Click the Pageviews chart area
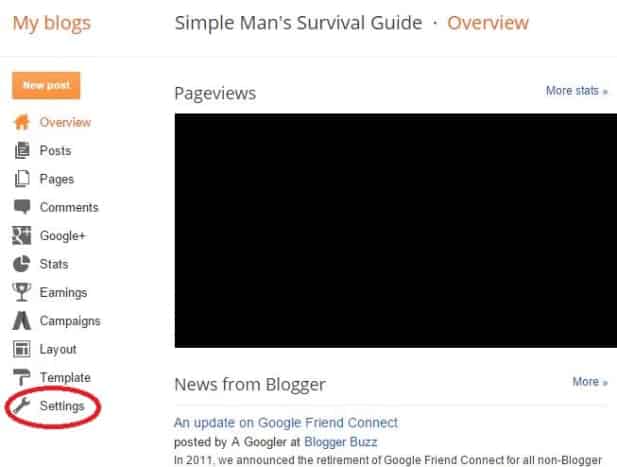Image resolution: width=617 pixels, height=467 pixels. pyautogui.click(x=396, y=231)
